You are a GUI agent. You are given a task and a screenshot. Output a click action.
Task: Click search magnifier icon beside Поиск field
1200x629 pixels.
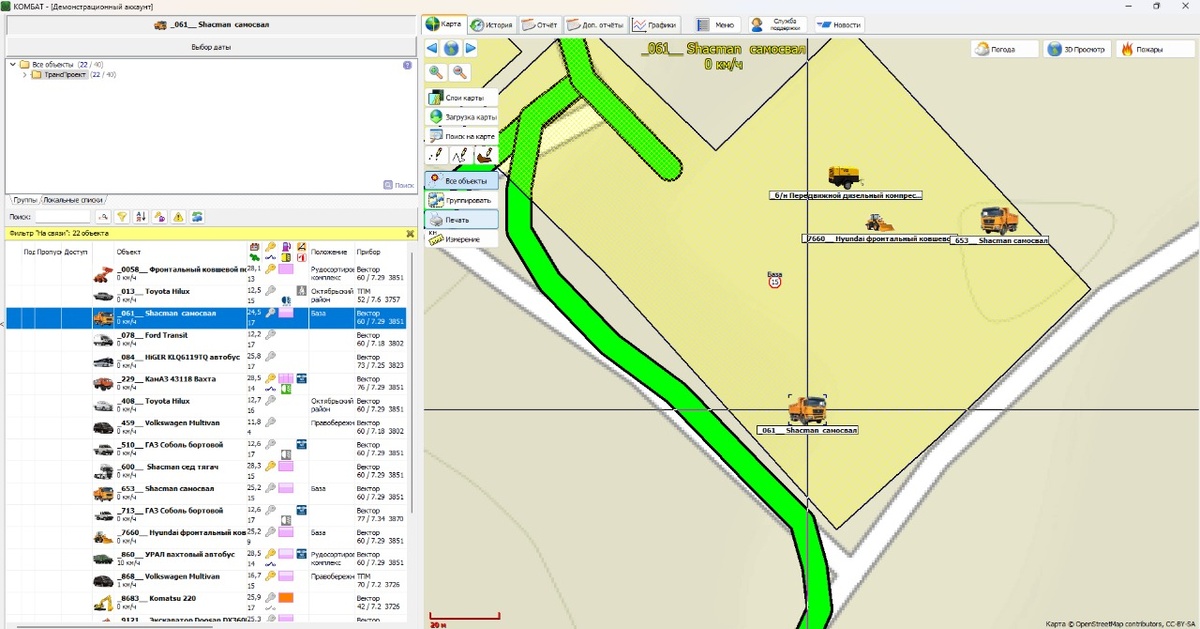102,216
